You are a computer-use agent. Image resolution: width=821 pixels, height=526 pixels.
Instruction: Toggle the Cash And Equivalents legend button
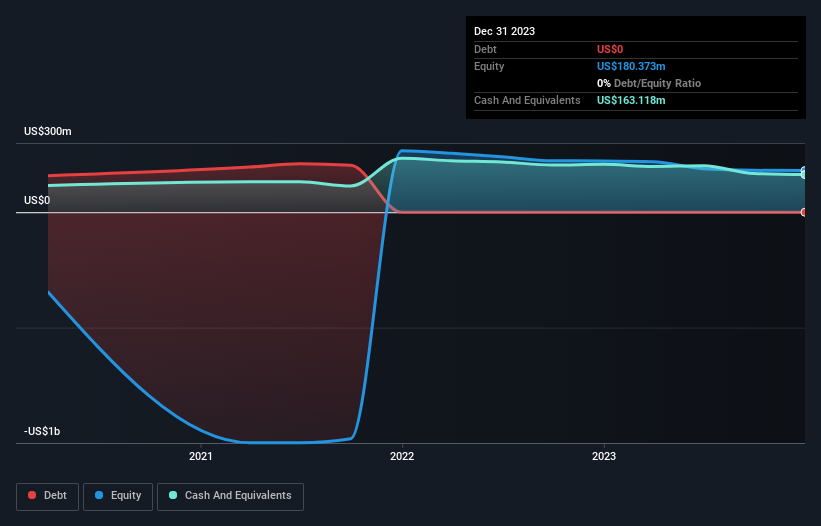(230, 496)
